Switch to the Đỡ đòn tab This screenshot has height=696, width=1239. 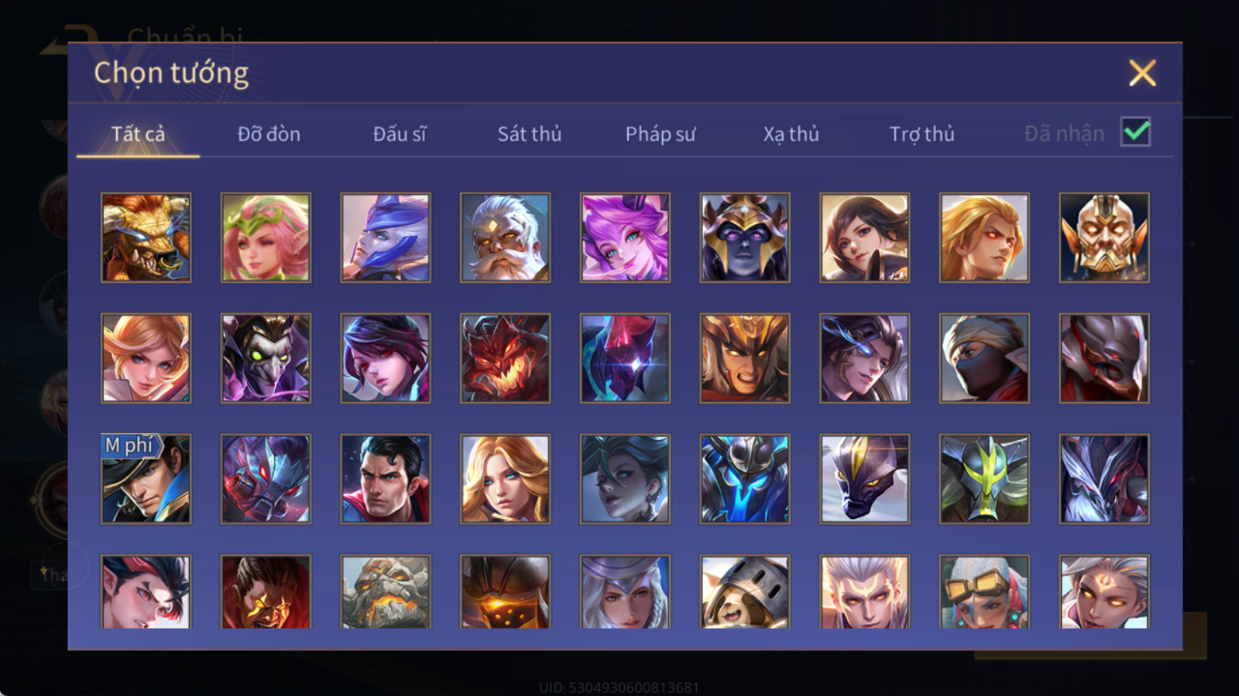269,134
